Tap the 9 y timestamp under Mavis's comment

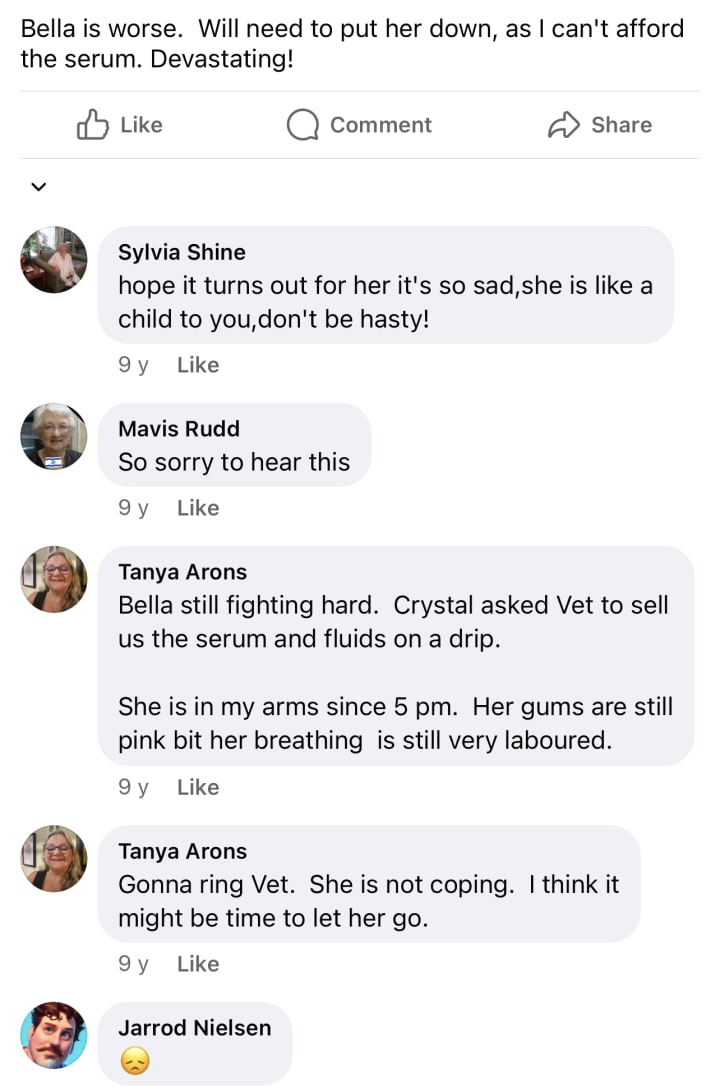click(x=133, y=508)
